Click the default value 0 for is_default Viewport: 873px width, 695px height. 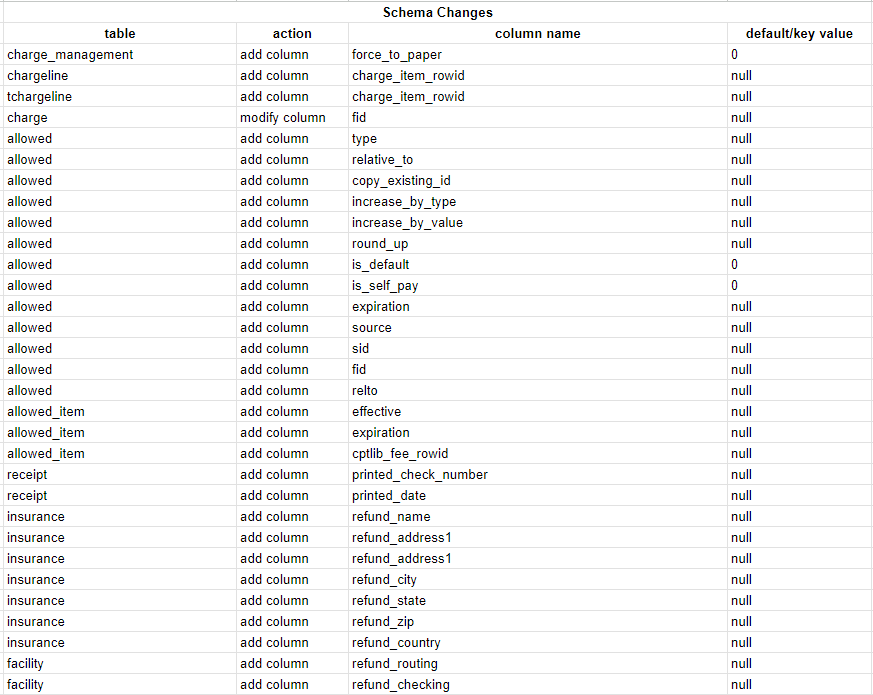tap(800, 265)
